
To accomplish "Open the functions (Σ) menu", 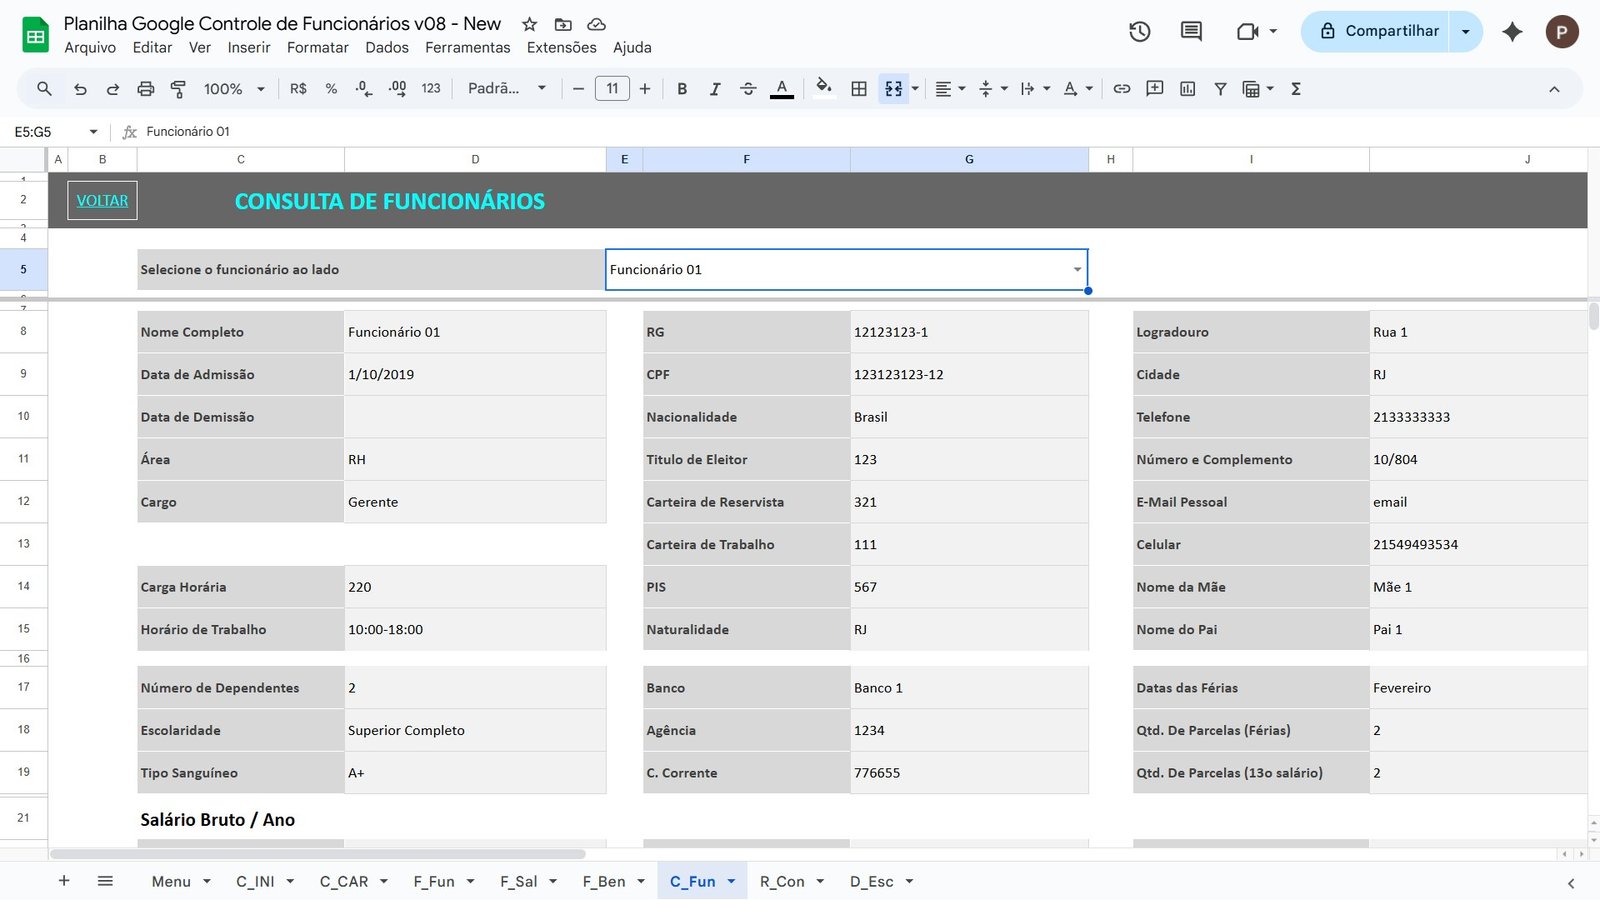I will click(x=1295, y=88).
